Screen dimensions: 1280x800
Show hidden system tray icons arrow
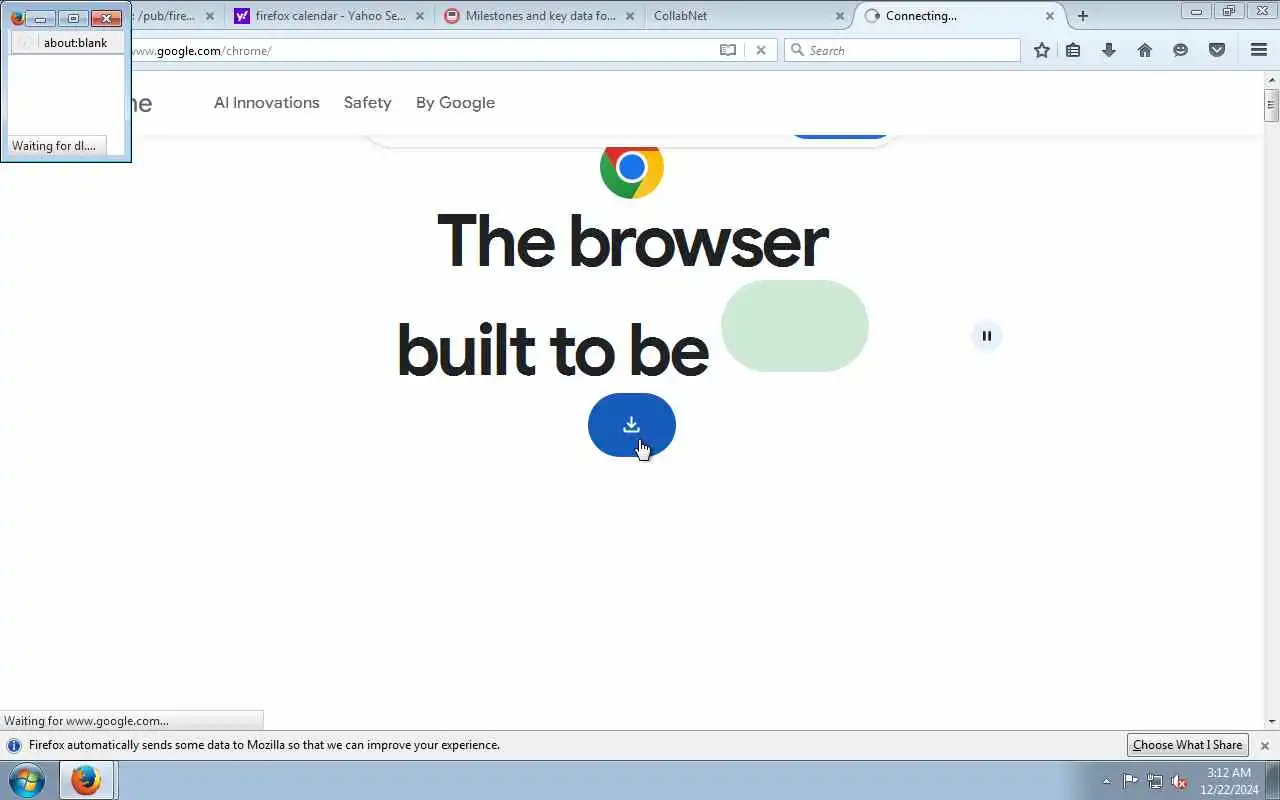point(1106,781)
